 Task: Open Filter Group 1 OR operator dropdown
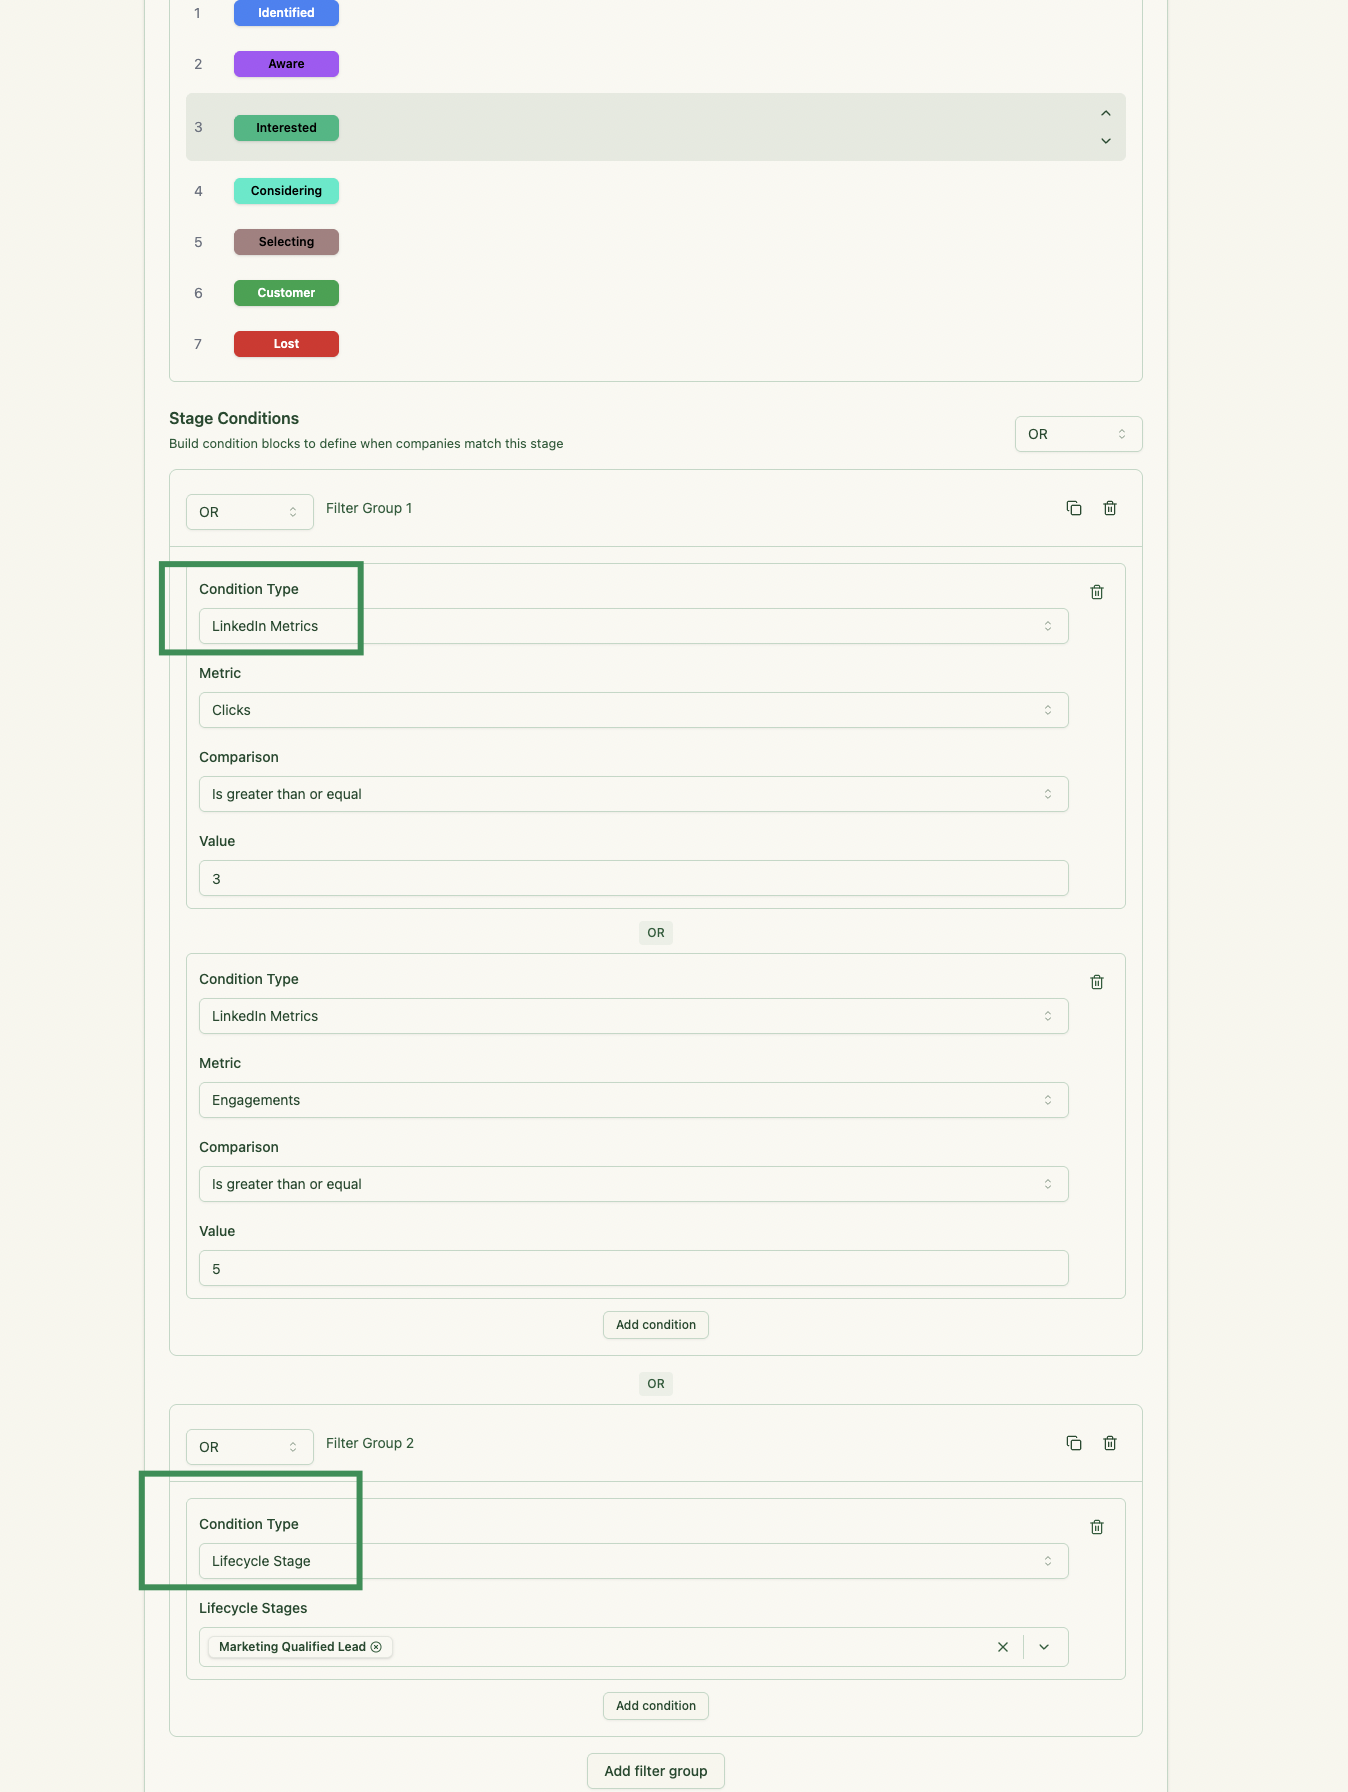click(249, 512)
